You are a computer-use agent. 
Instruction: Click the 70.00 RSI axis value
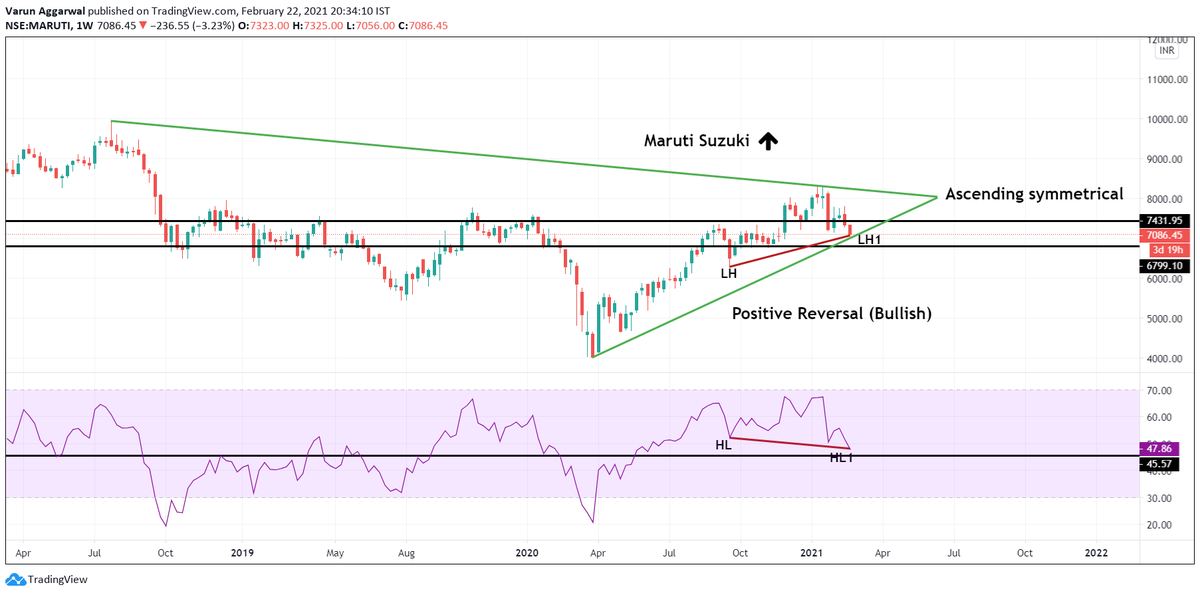coord(1159,390)
